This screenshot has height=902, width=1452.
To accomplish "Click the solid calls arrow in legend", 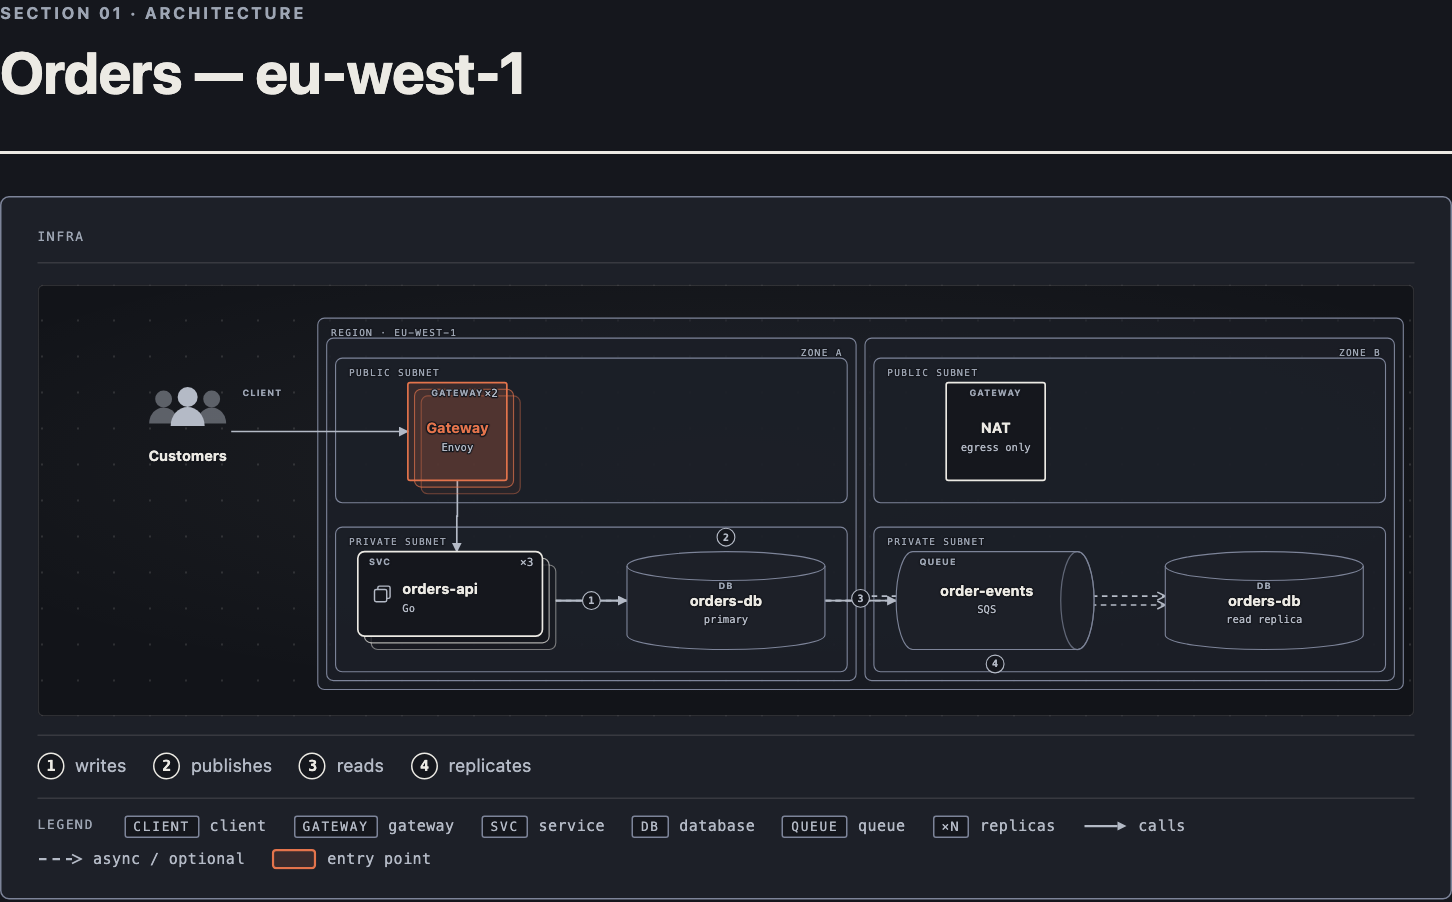I will (x=1105, y=826).
